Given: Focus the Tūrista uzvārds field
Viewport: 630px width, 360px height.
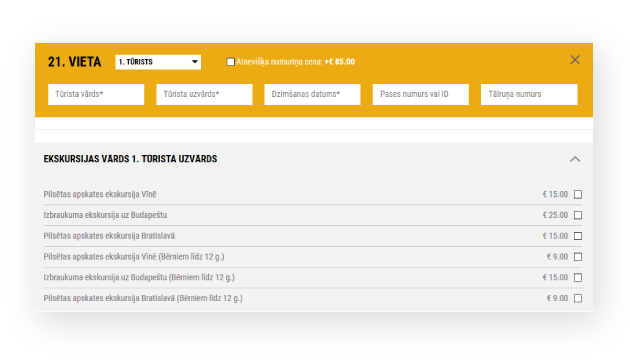Looking at the screenshot, I should coord(204,94).
